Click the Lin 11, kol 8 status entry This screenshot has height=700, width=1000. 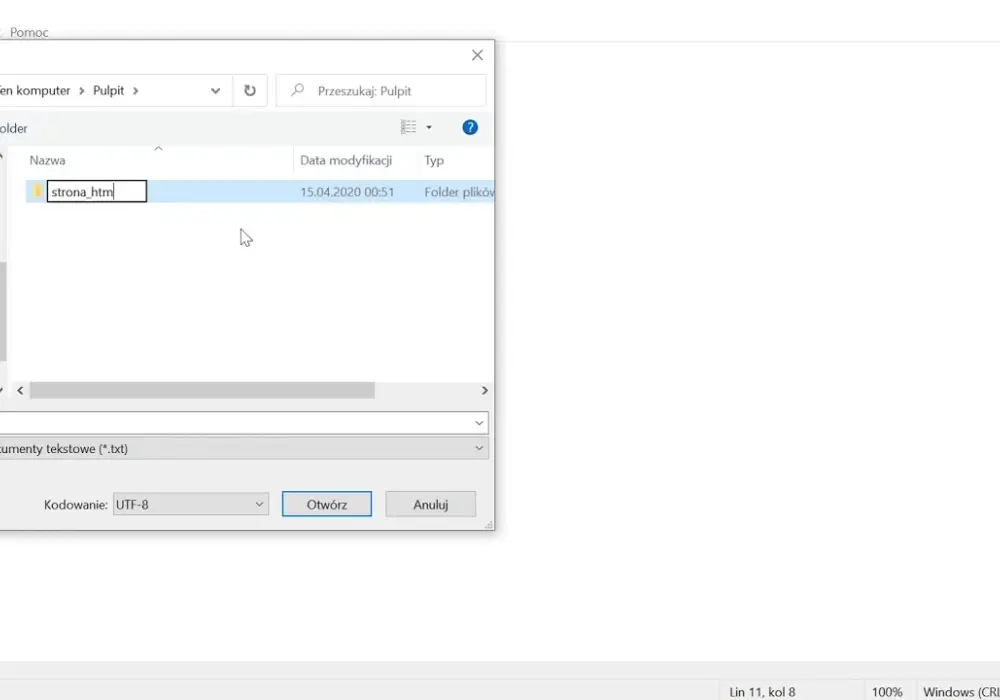(762, 692)
